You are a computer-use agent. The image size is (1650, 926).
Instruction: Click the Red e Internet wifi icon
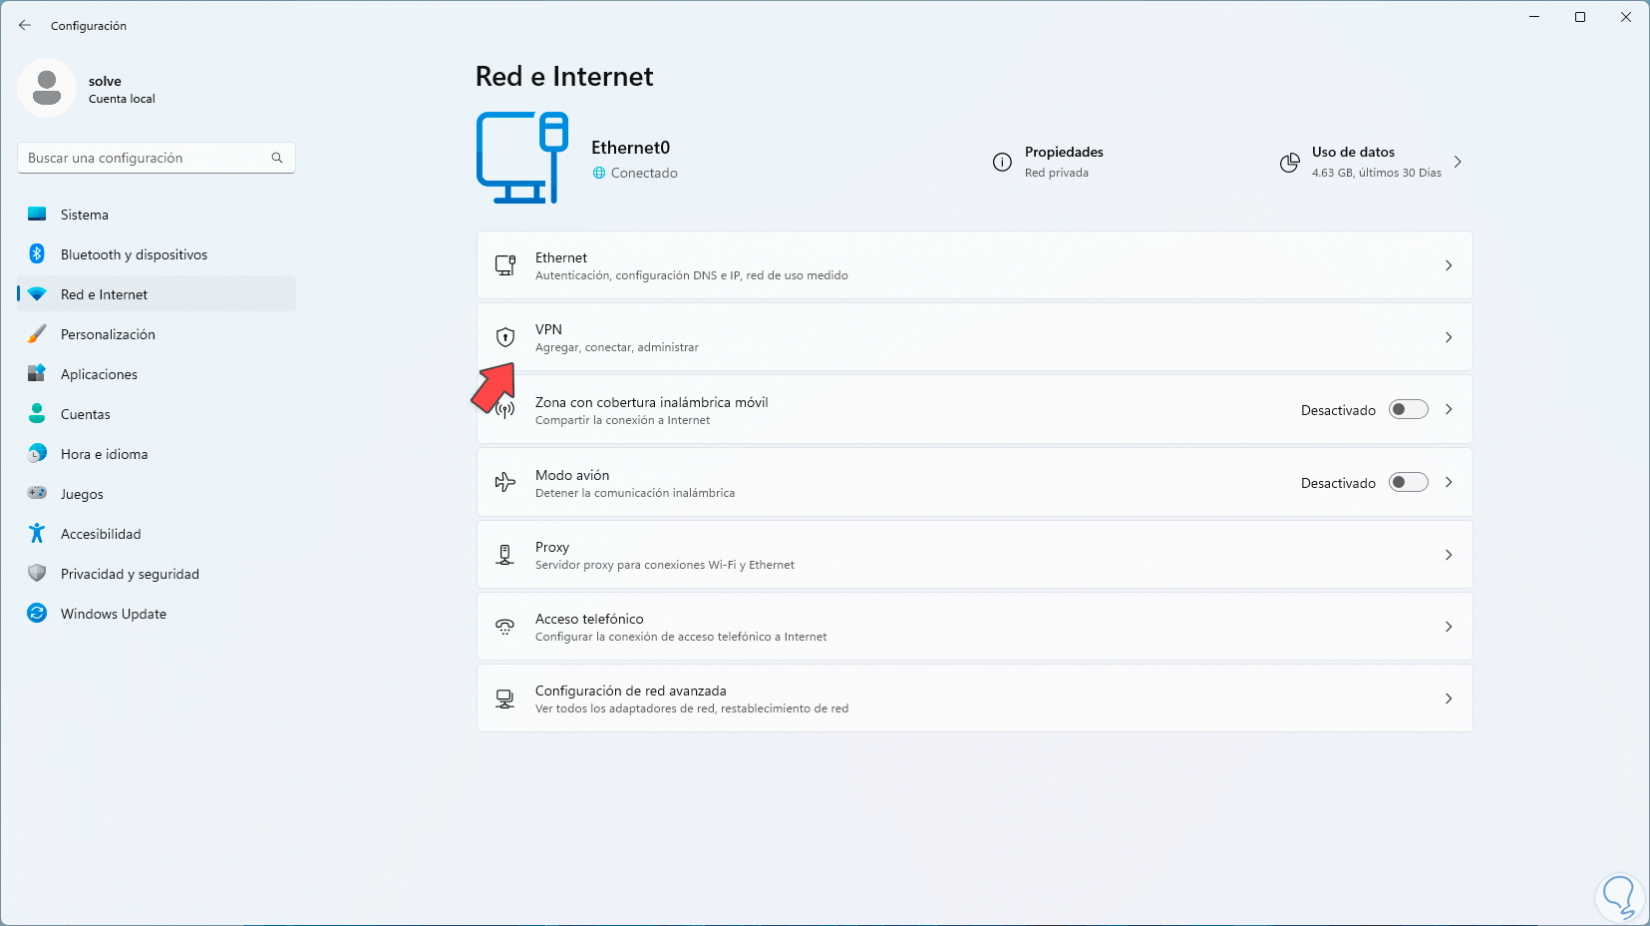click(x=37, y=294)
